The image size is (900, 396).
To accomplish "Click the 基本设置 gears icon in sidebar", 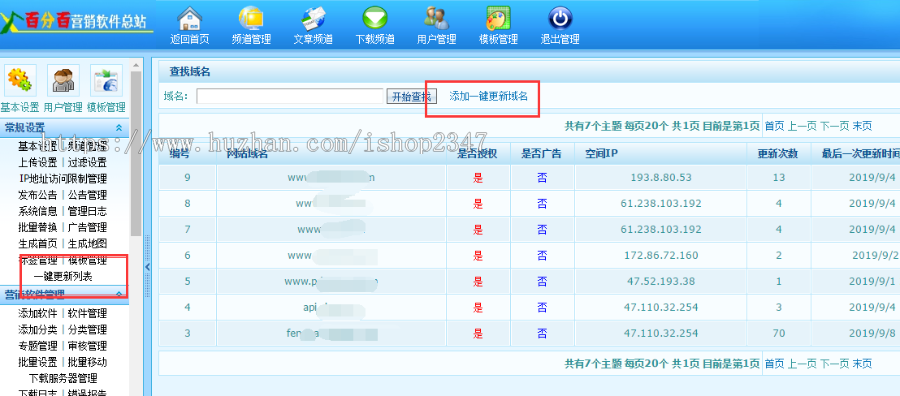I will (20, 81).
